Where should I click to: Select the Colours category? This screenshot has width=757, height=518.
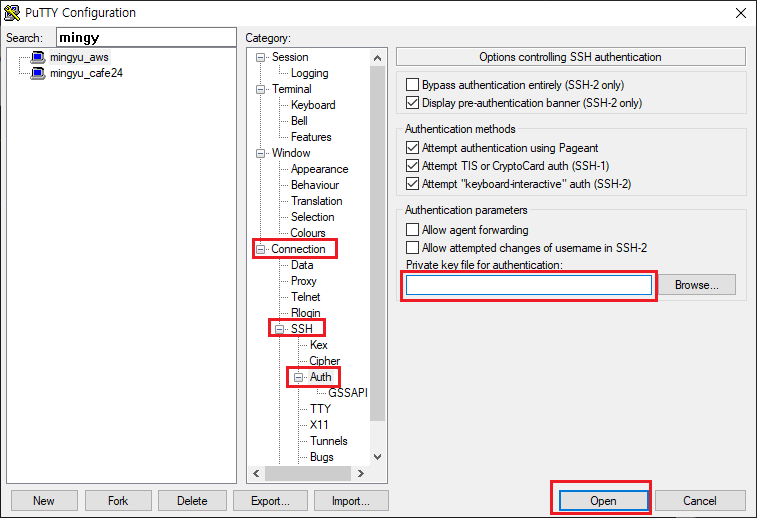[308, 233]
